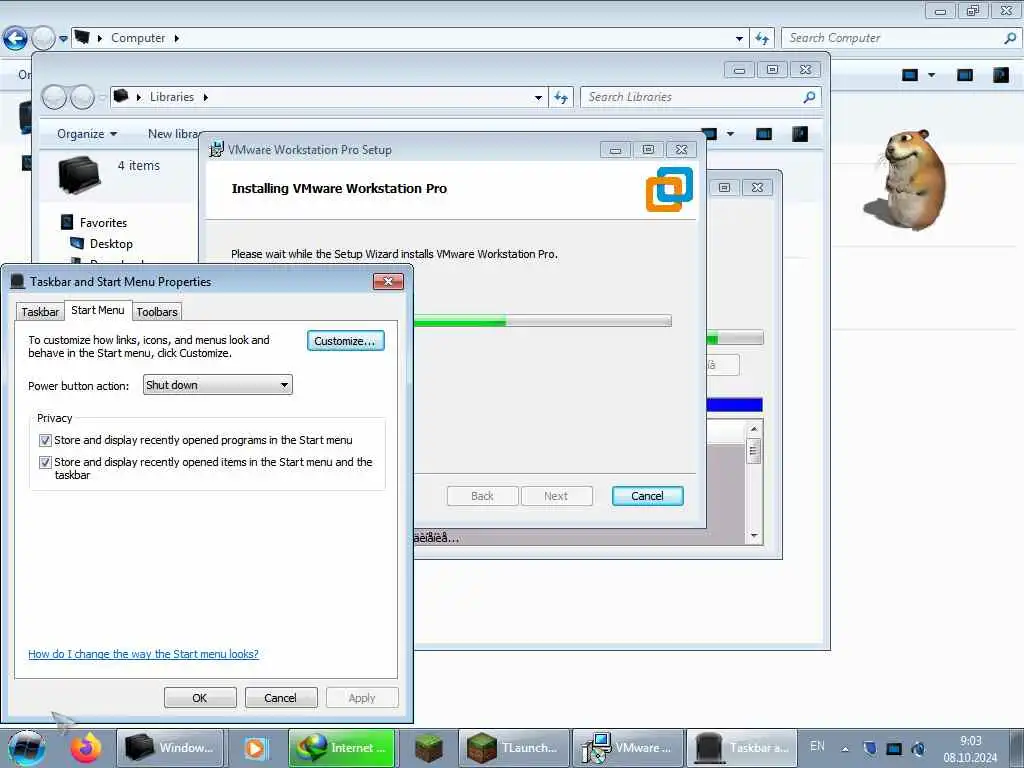
Task: Switch to the VMware setup taskbar button
Action: 628,748
